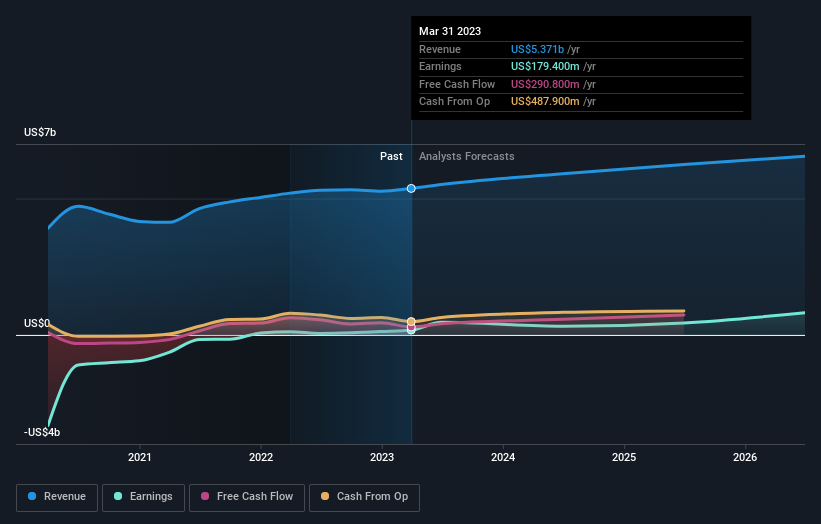821x524 pixels.
Task: Click the 2024 x-axis label
Action: click(x=503, y=457)
